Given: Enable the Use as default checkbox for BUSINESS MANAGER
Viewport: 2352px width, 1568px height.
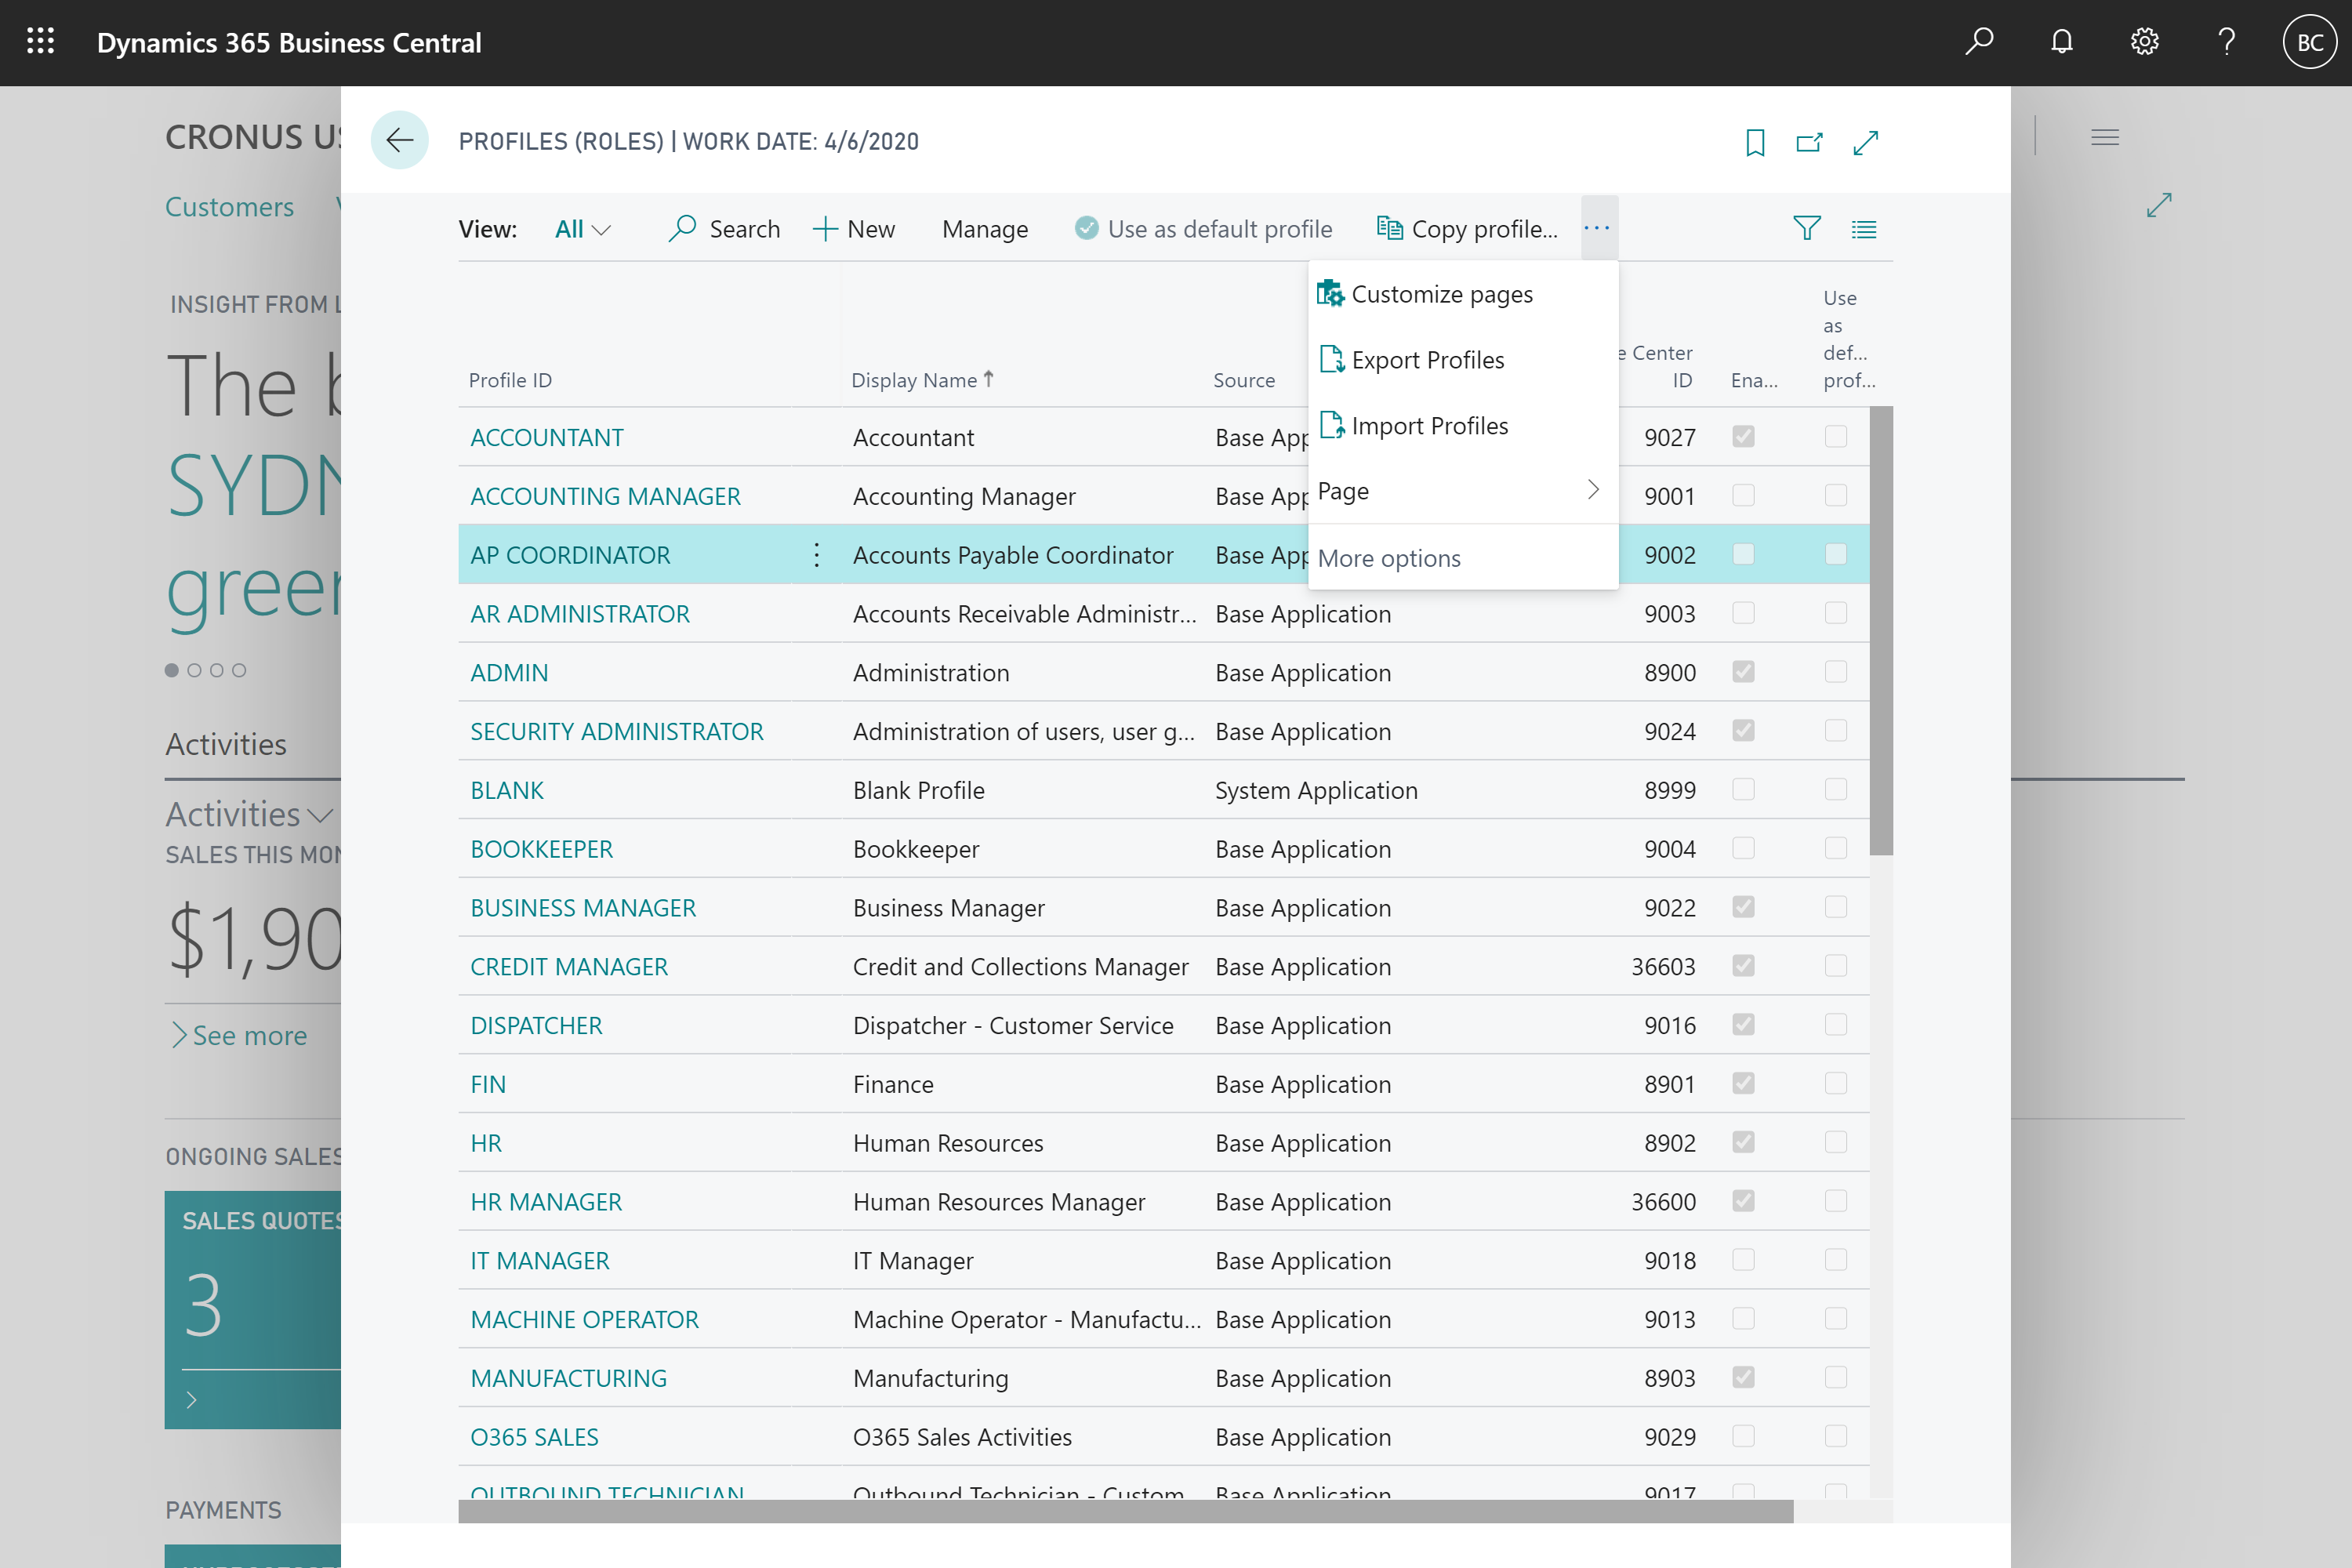Looking at the screenshot, I should pyautogui.click(x=1836, y=906).
